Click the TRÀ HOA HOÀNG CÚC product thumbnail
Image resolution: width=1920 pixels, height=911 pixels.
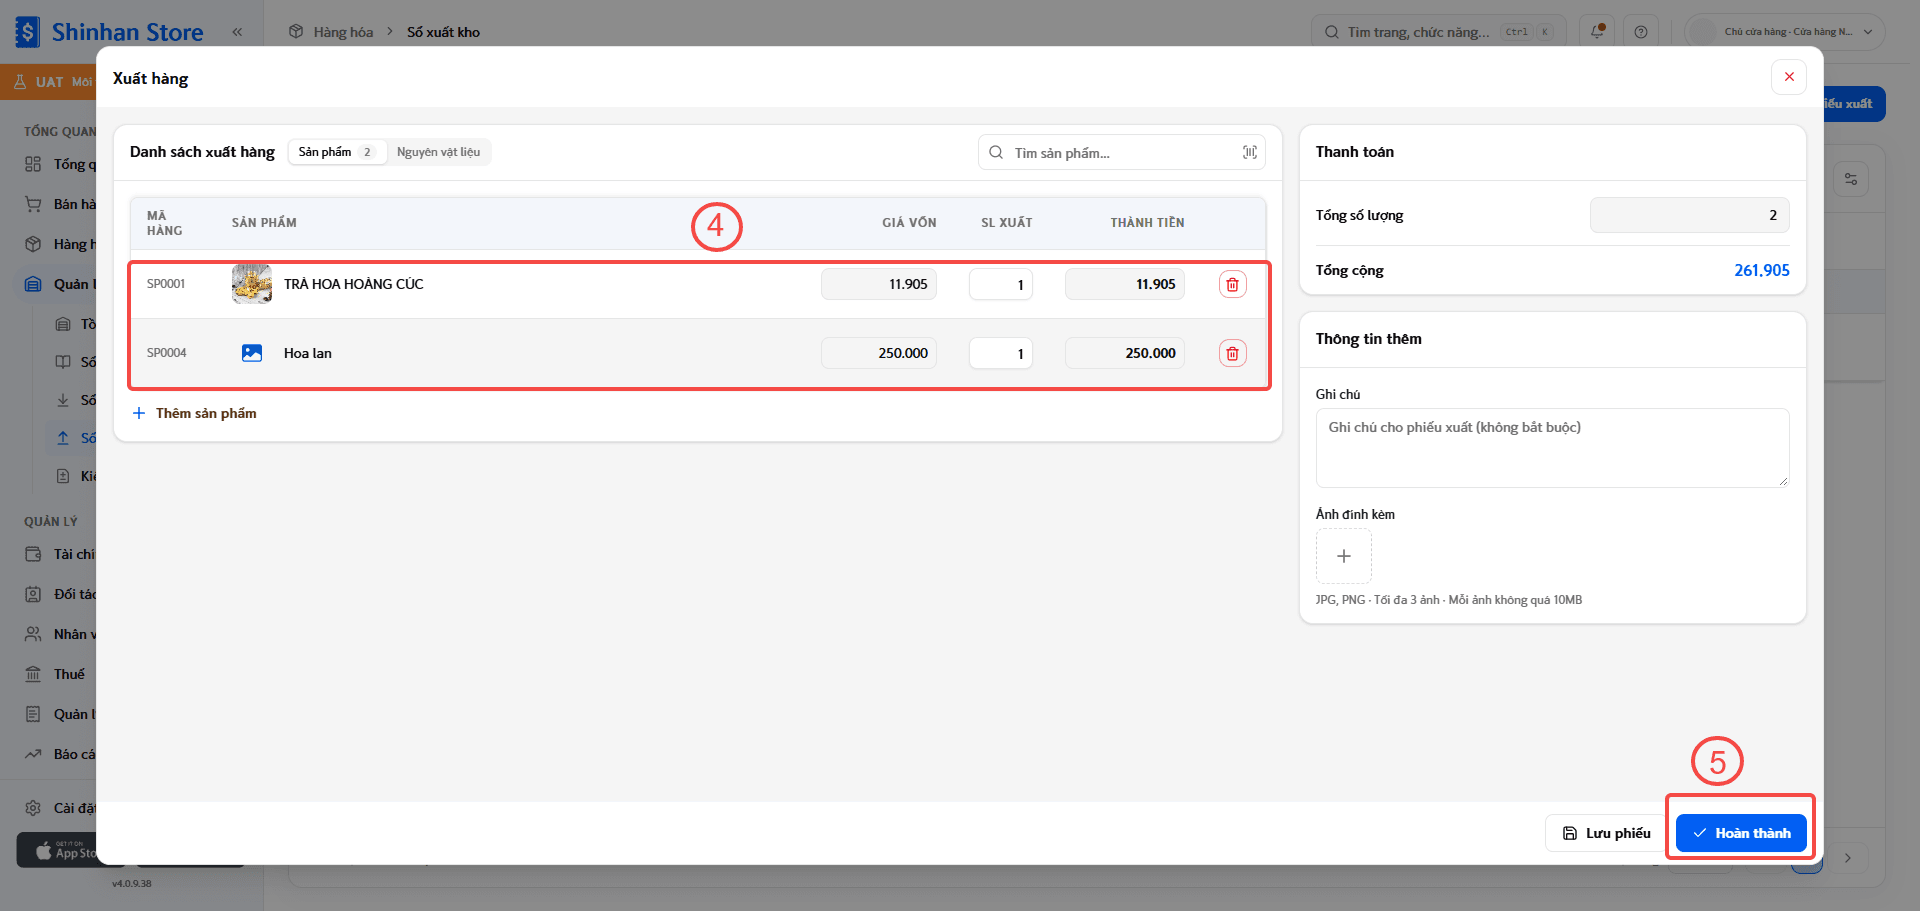click(x=252, y=284)
